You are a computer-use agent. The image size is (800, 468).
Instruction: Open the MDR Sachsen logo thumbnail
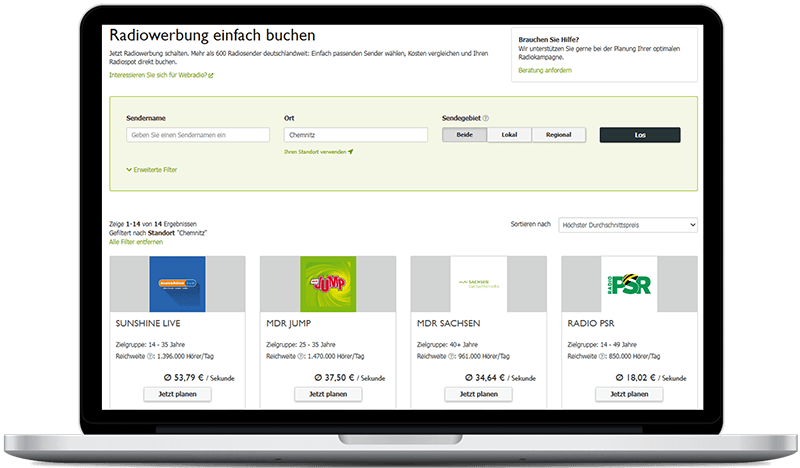[x=479, y=284]
